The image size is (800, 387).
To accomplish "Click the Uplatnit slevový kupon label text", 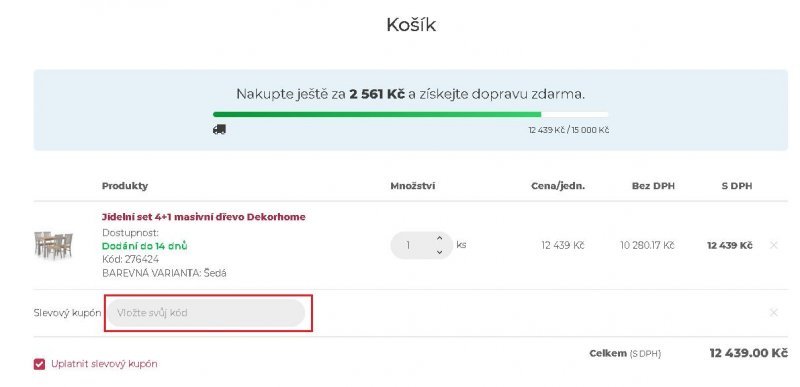I will (x=104, y=364).
